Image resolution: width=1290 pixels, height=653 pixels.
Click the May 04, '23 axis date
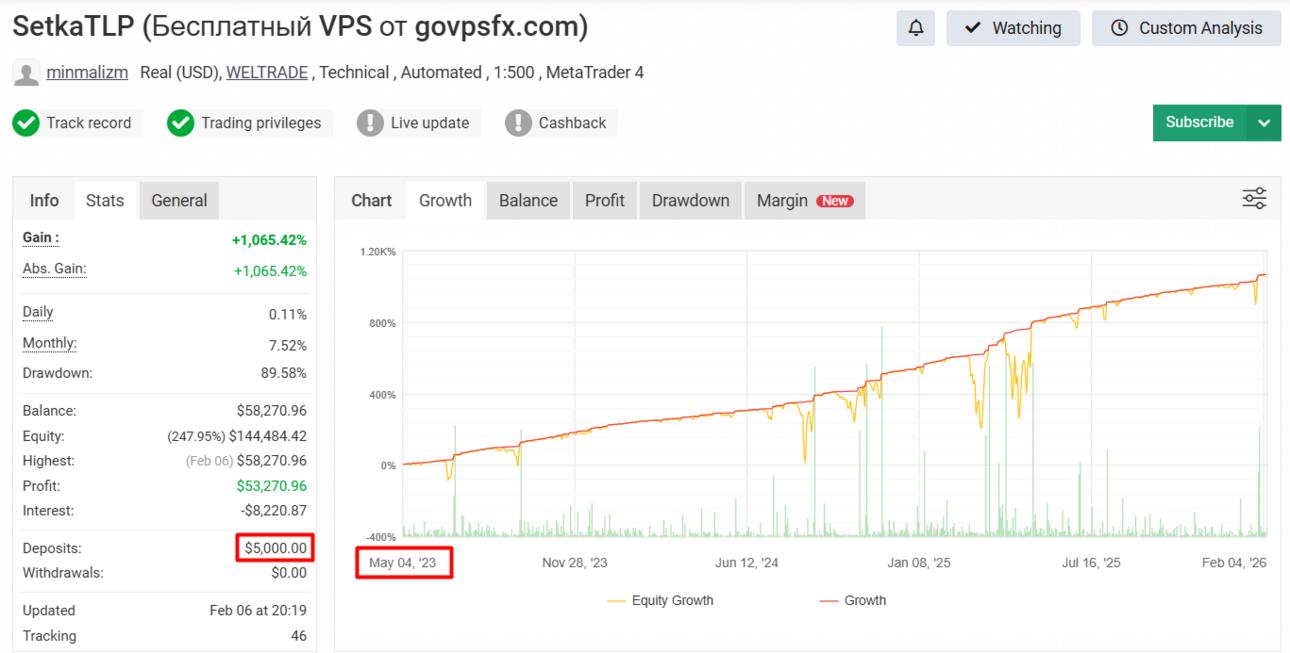point(403,563)
